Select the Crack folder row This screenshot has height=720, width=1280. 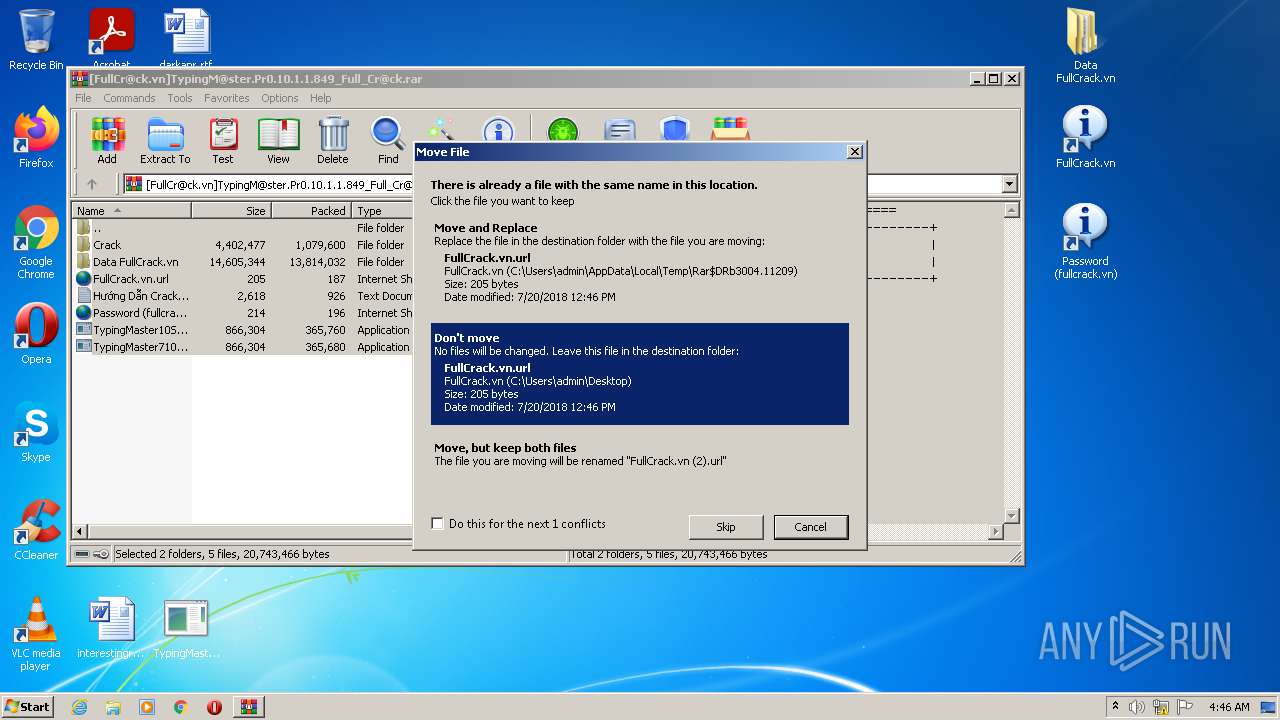click(x=243, y=245)
